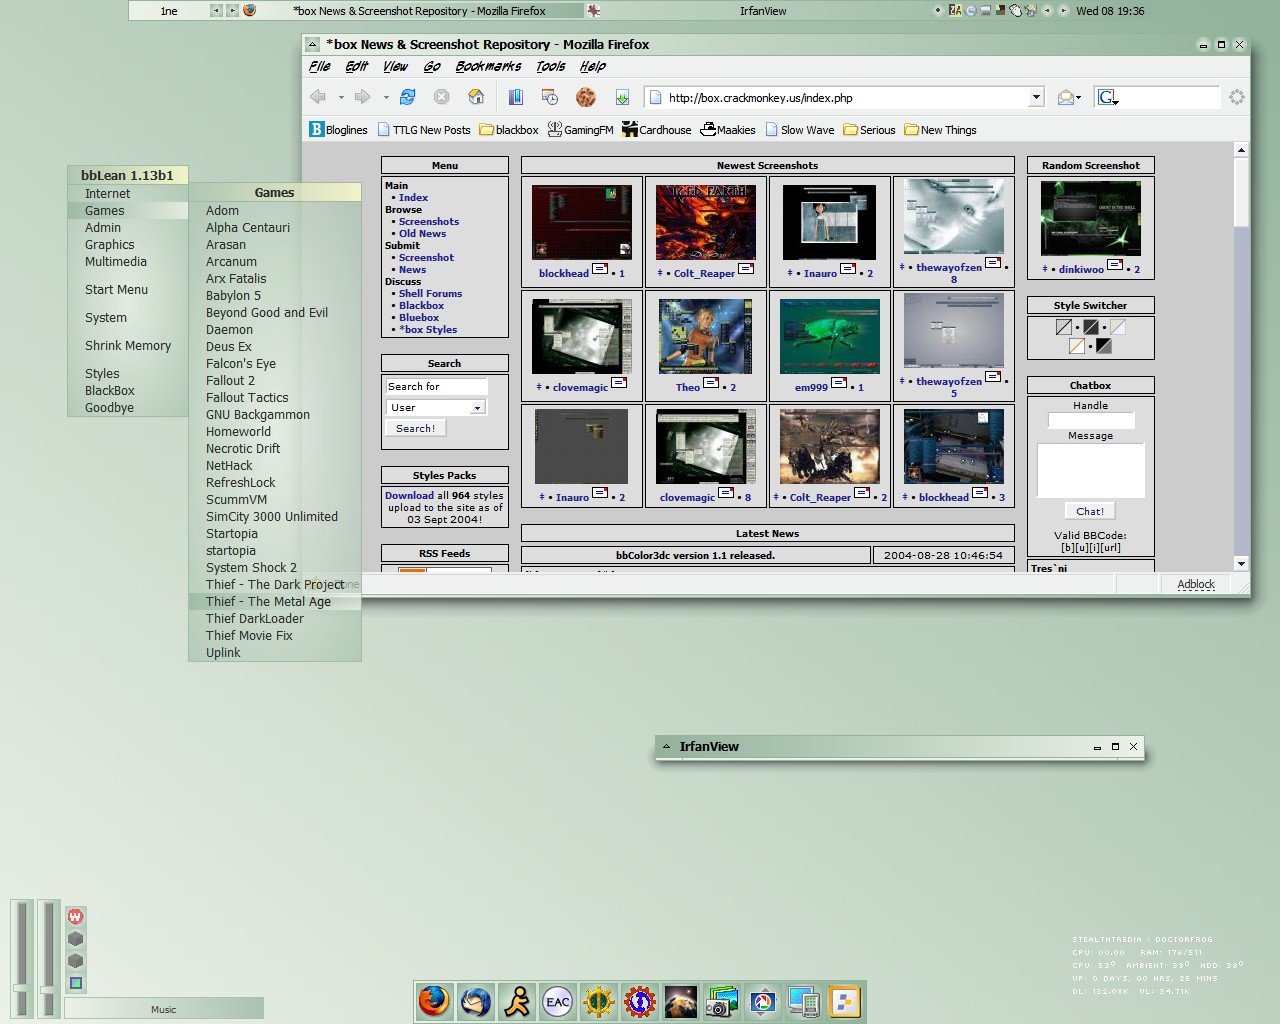This screenshot has width=1280, height=1024.
Task: Click the message icon beside blockhead 1
Action: coord(600,268)
